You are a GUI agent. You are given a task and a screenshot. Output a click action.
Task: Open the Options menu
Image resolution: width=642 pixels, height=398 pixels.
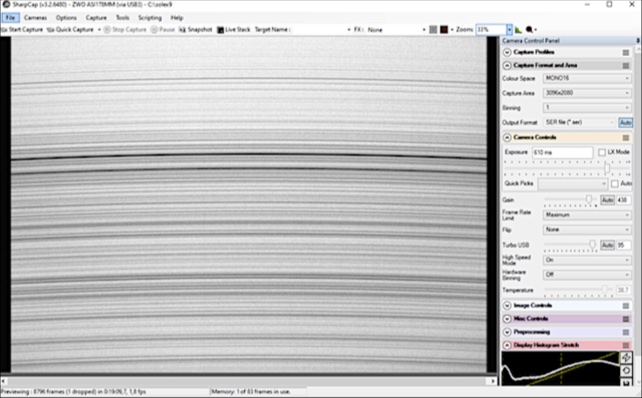[x=66, y=18]
